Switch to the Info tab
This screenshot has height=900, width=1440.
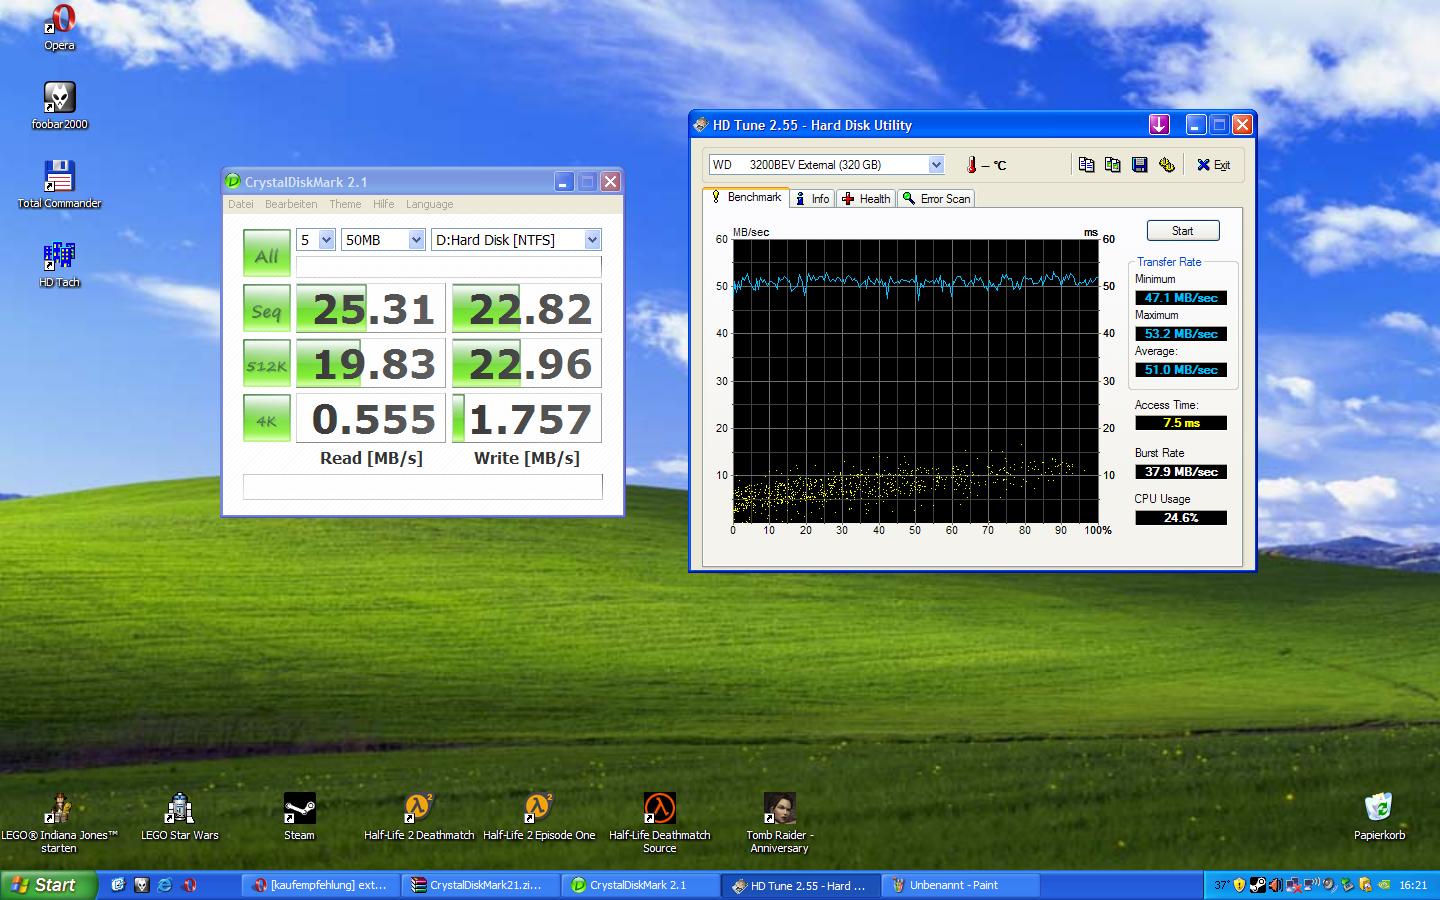point(812,199)
